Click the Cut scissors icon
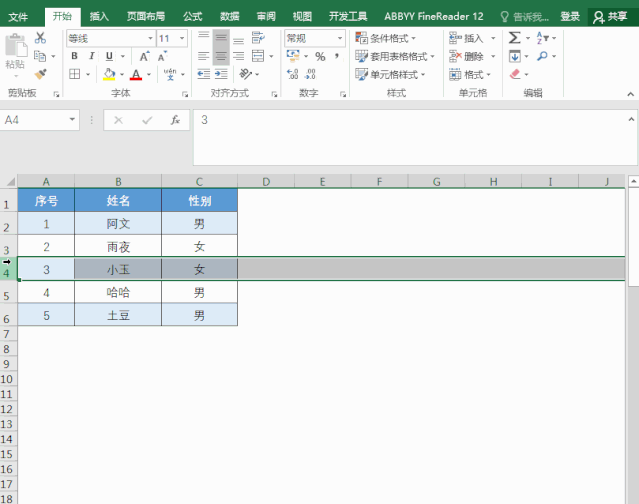Viewport: 639px width, 504px height. [x=40, y=38]
